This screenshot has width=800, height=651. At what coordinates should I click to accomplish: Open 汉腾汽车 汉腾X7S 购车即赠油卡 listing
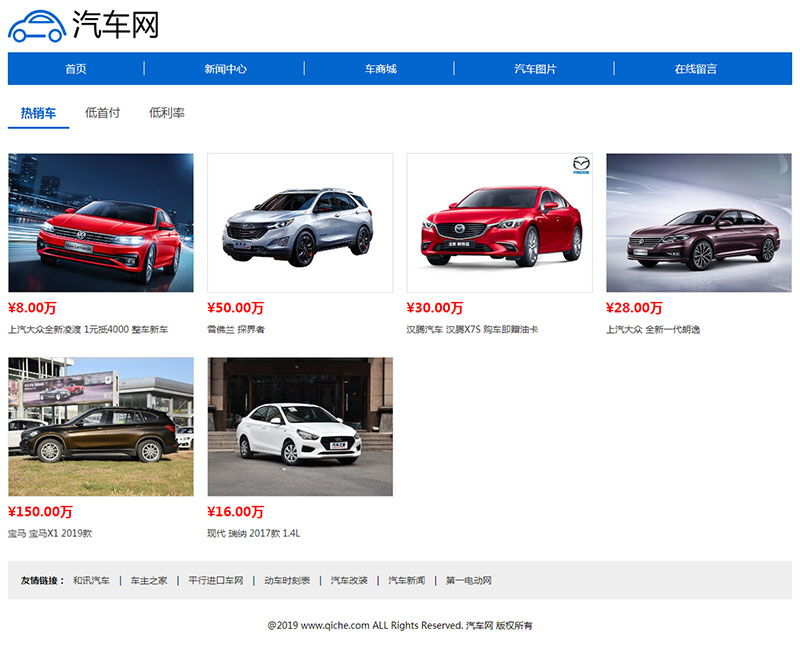pos(472,330)
